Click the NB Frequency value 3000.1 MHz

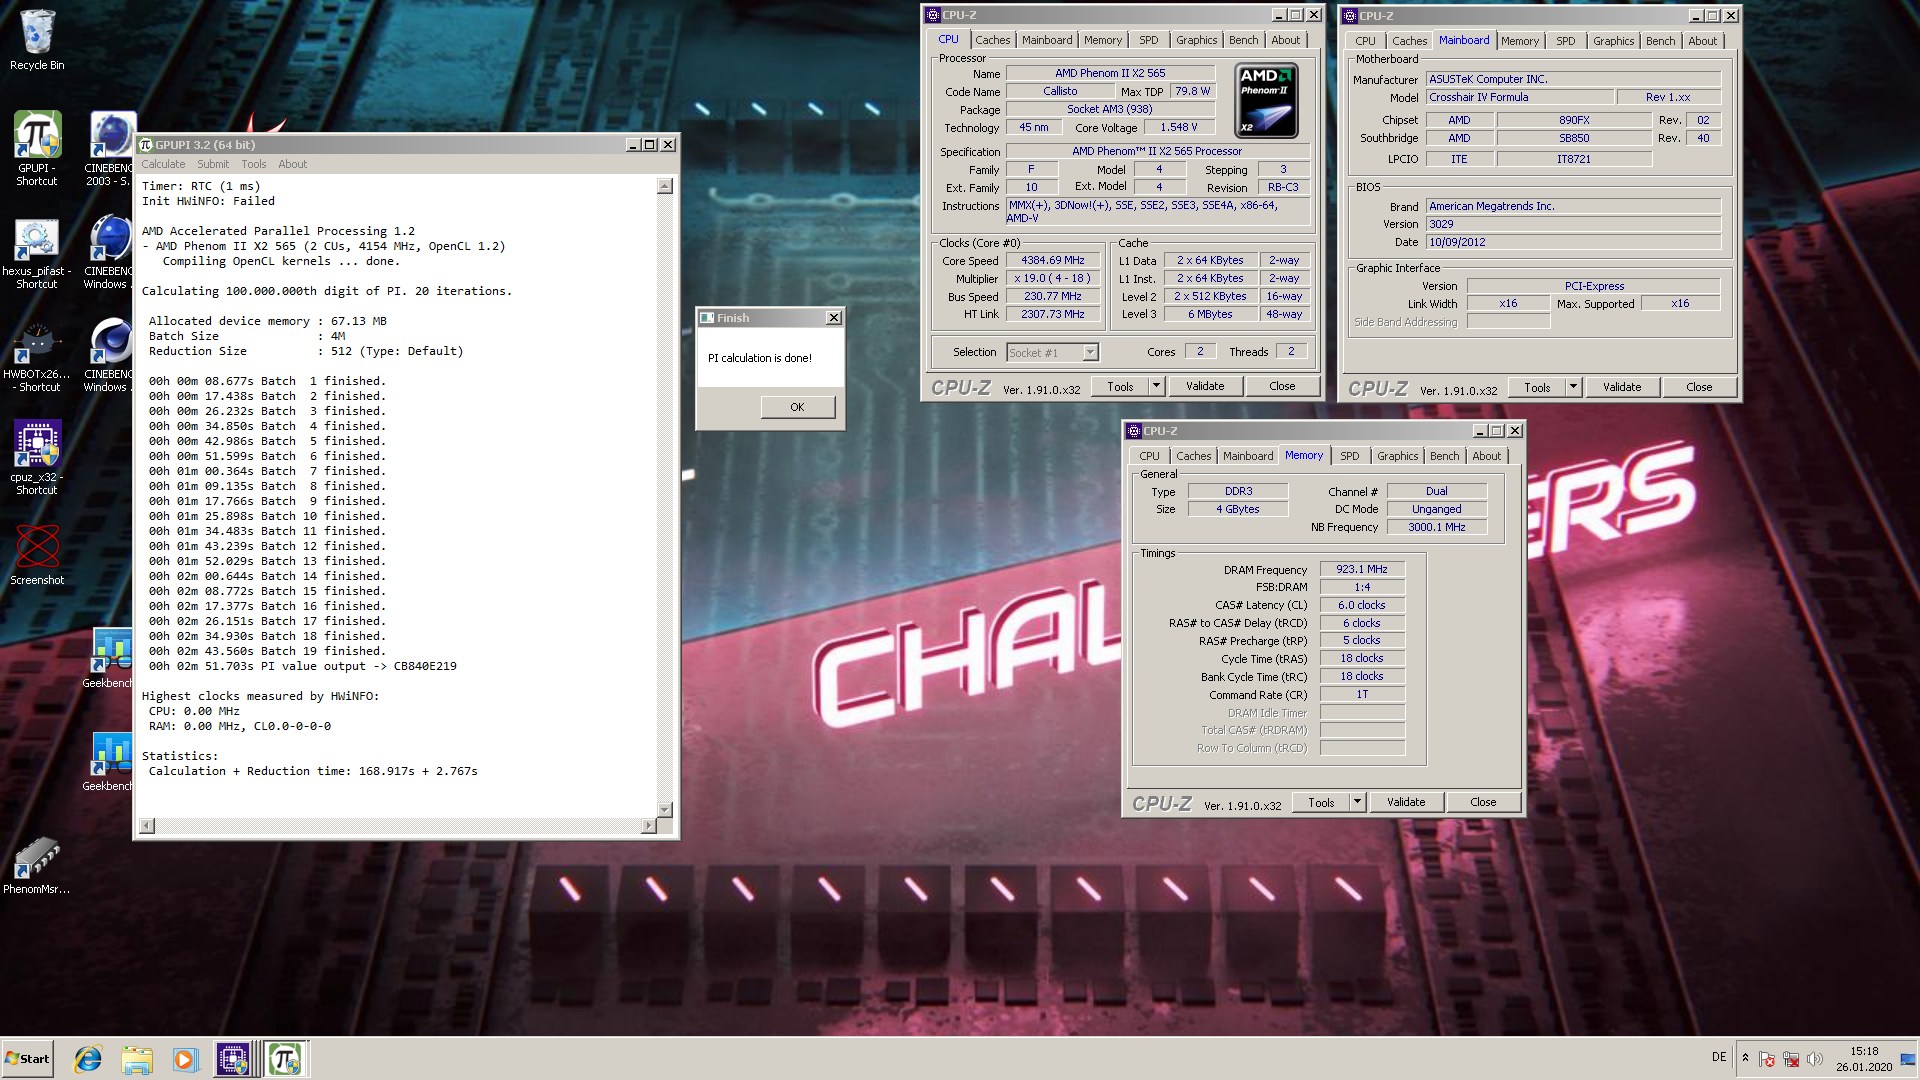[x=1436, y=527]
